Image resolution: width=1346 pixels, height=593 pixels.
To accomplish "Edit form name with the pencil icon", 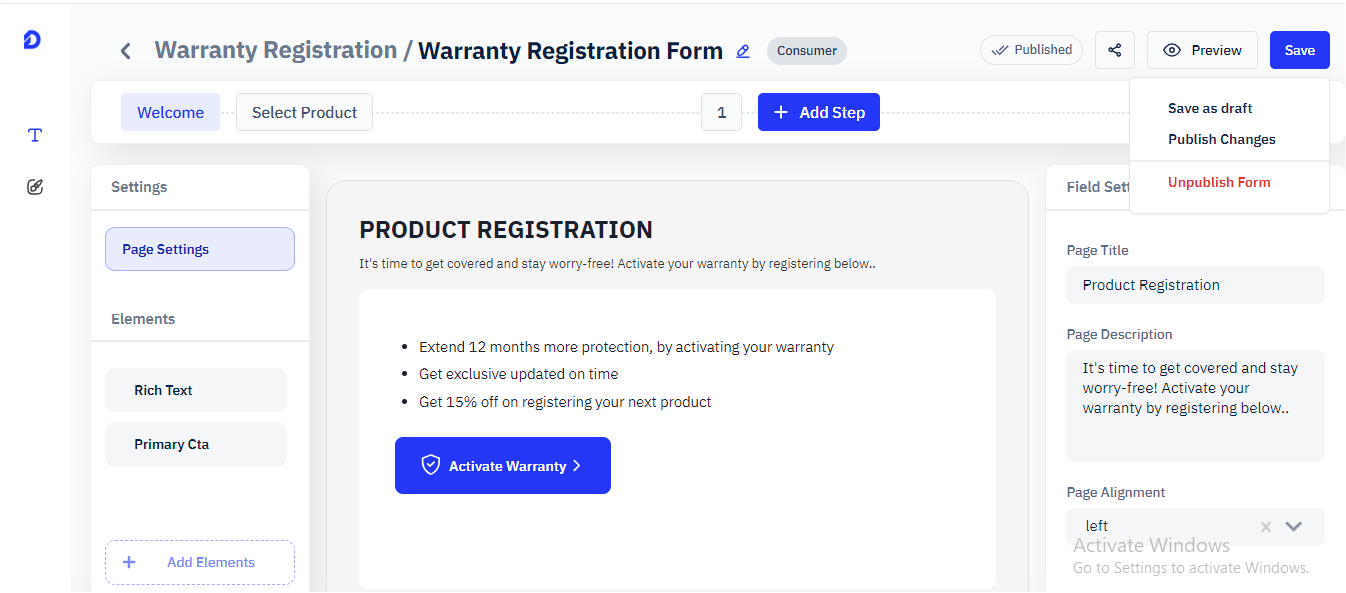I will click(x=743, y=51).
